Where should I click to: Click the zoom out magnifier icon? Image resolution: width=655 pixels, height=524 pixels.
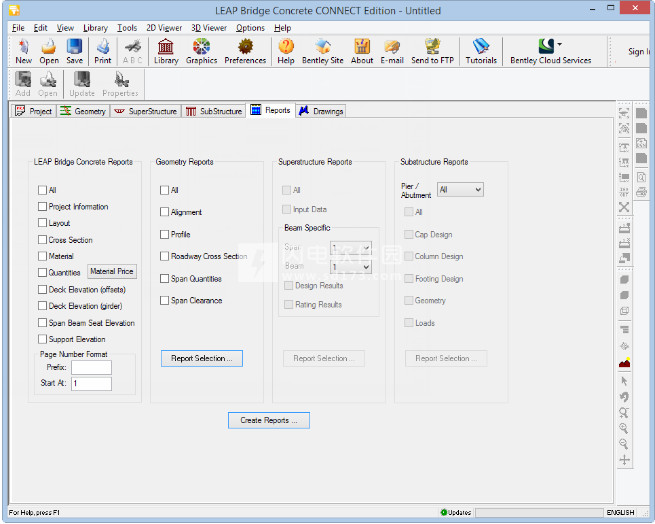pyautogui.click(x=624, y=444)
